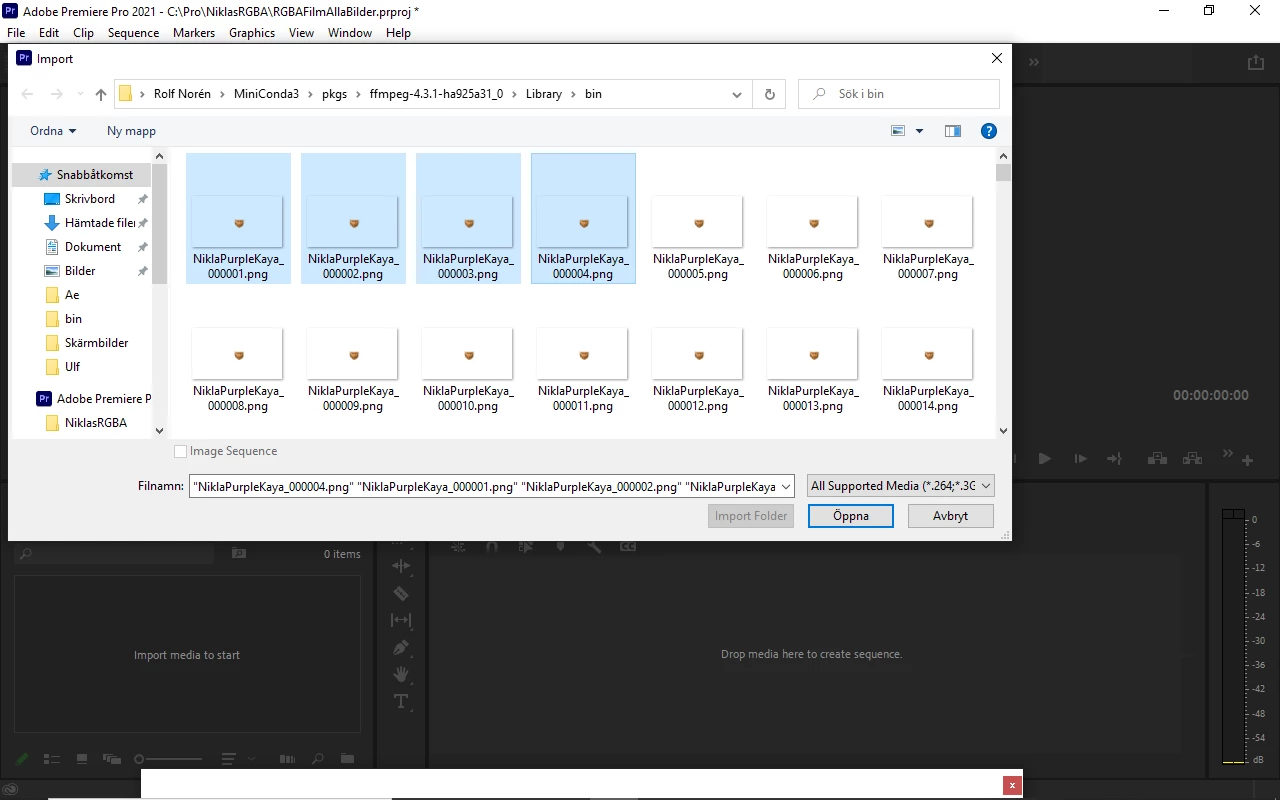Screen dimensions: 1280x800
Task: Open the Ordna dropdown menu
Action: point(53,131)
